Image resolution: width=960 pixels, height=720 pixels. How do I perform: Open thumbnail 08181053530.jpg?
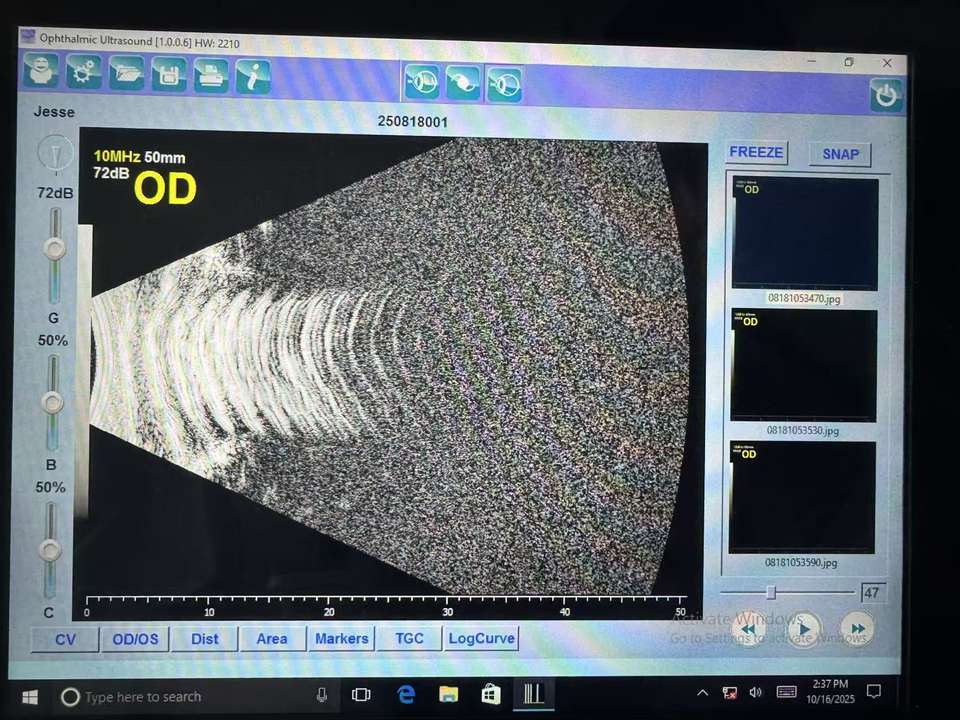click(804, 366)
